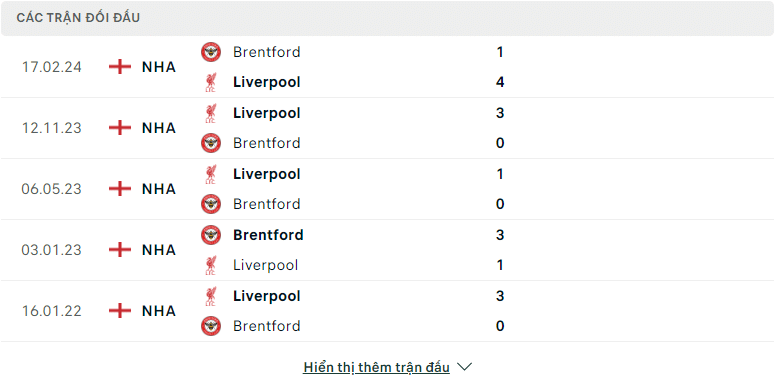Select NHA league label for 12.11.23

159,128
